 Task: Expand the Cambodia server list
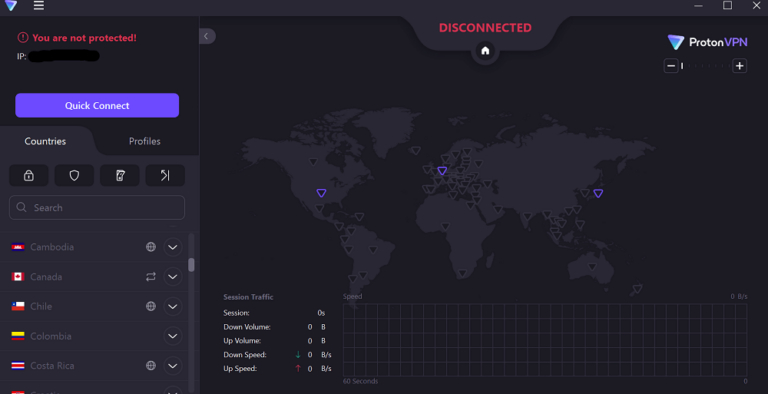coord(173,247)
